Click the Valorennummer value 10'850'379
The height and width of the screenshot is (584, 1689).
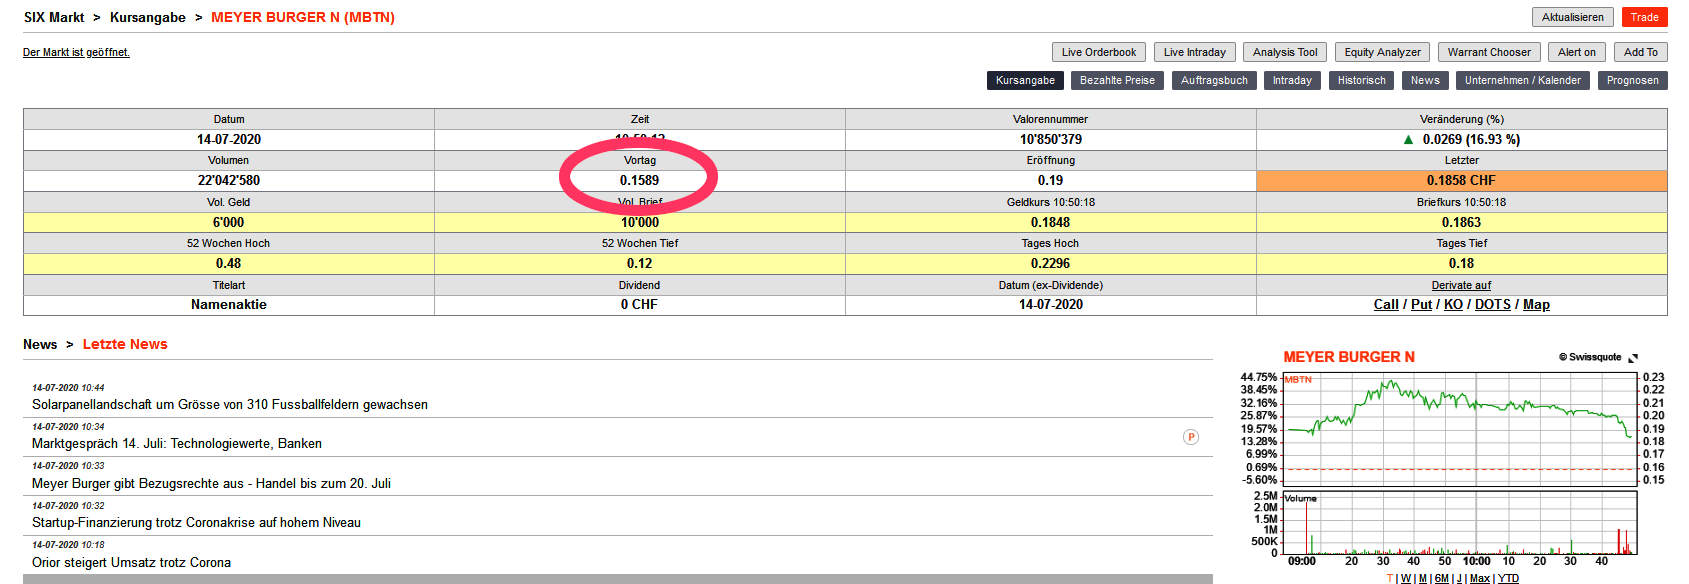tap(1051, 140)
